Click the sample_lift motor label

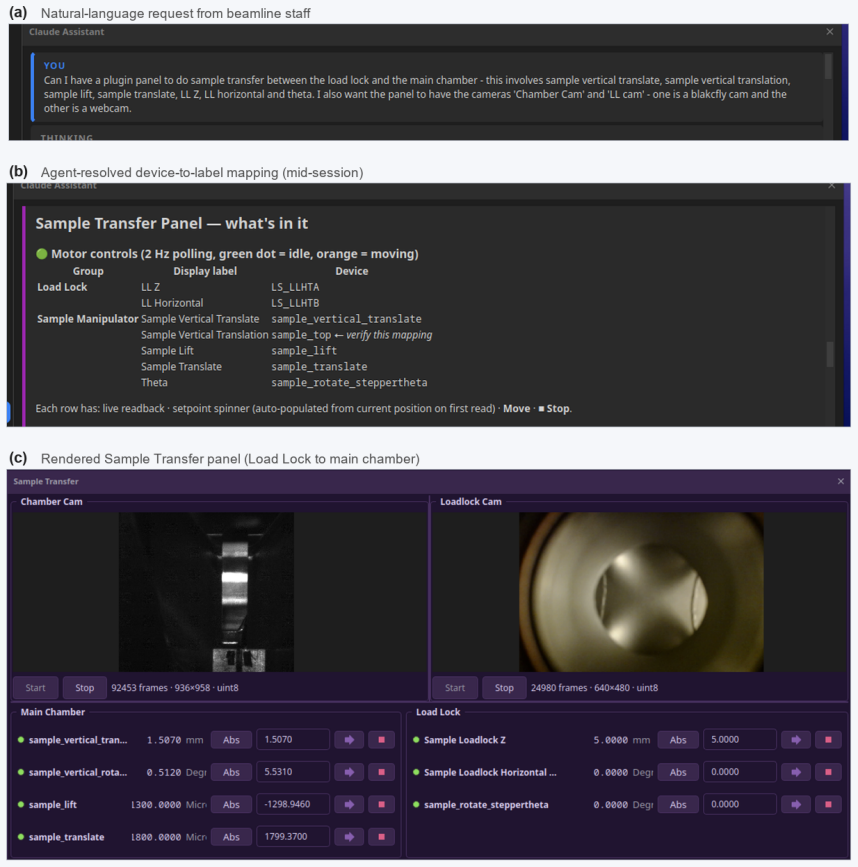(53, 805)
